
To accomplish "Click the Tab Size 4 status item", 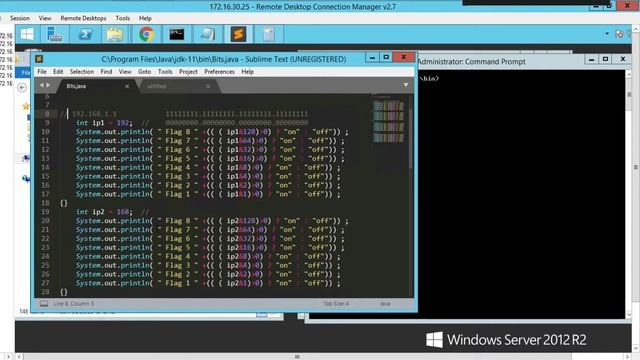I will tap(336, 304).
